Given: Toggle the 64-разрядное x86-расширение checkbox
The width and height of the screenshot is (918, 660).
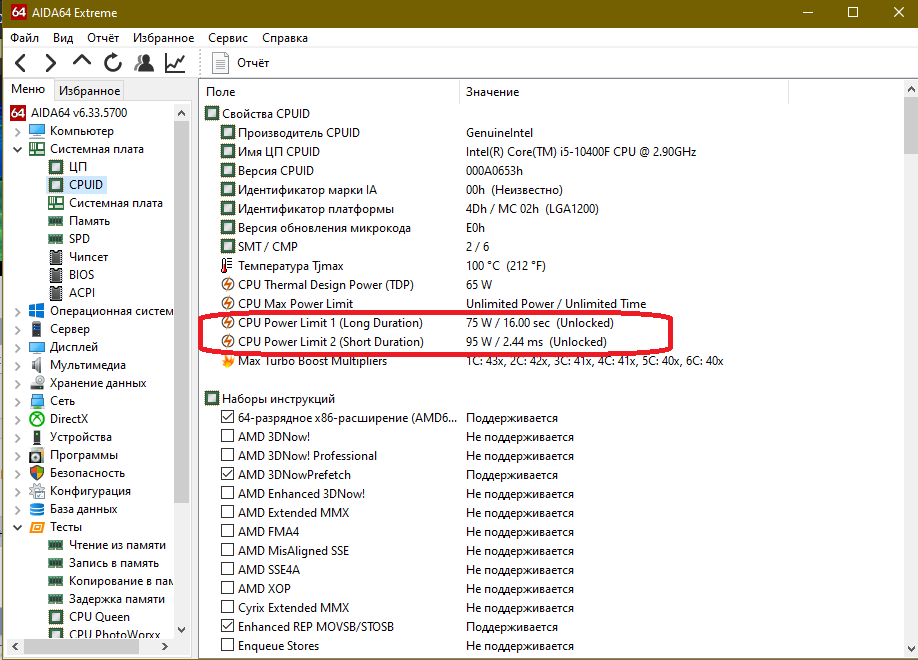Looking at the screenshot, I should pyautogui.click(x=227, y=417).
